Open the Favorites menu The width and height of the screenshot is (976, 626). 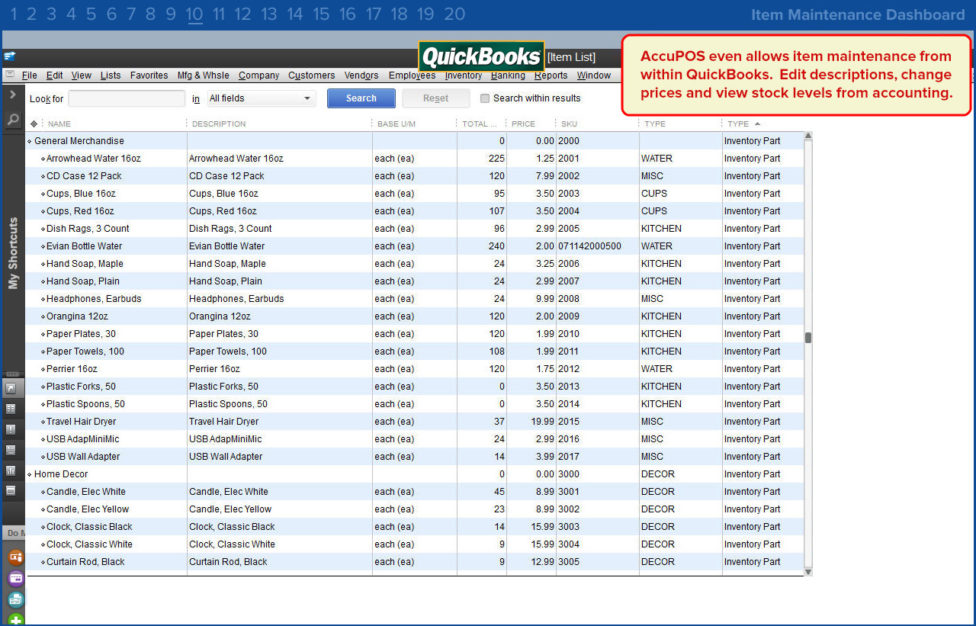click(149, 75)
